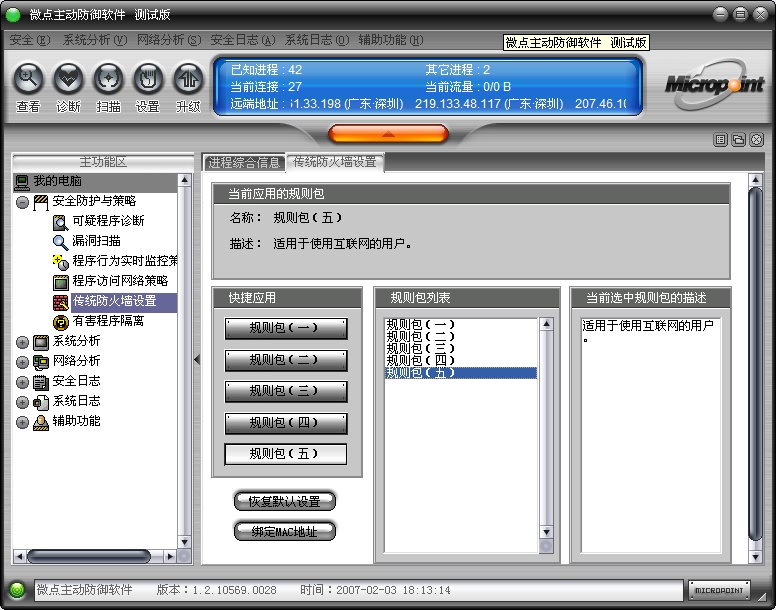
Task: Click the Micropoint logo
Action: tap(714, 85)
